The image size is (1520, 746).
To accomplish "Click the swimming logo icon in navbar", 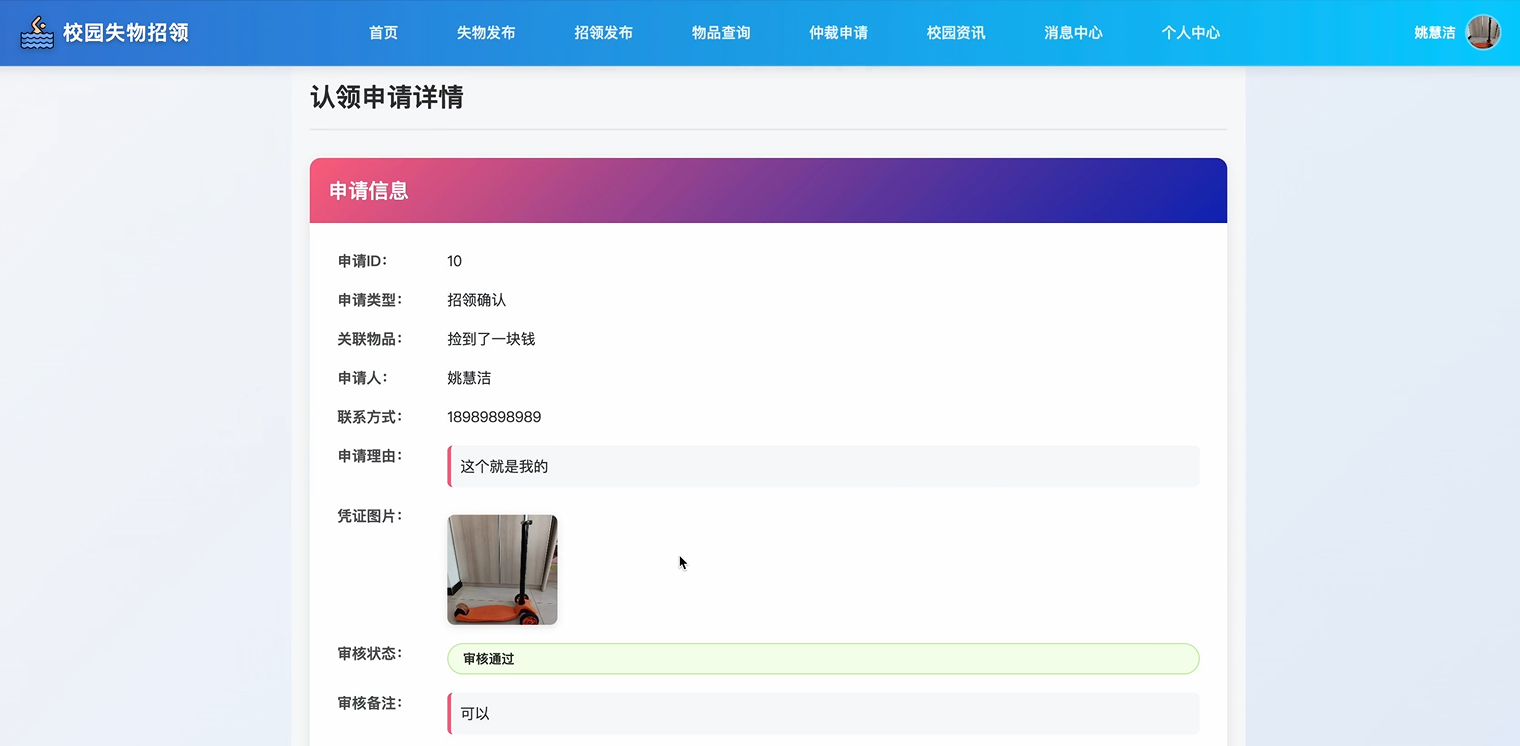I will point(37,31).
